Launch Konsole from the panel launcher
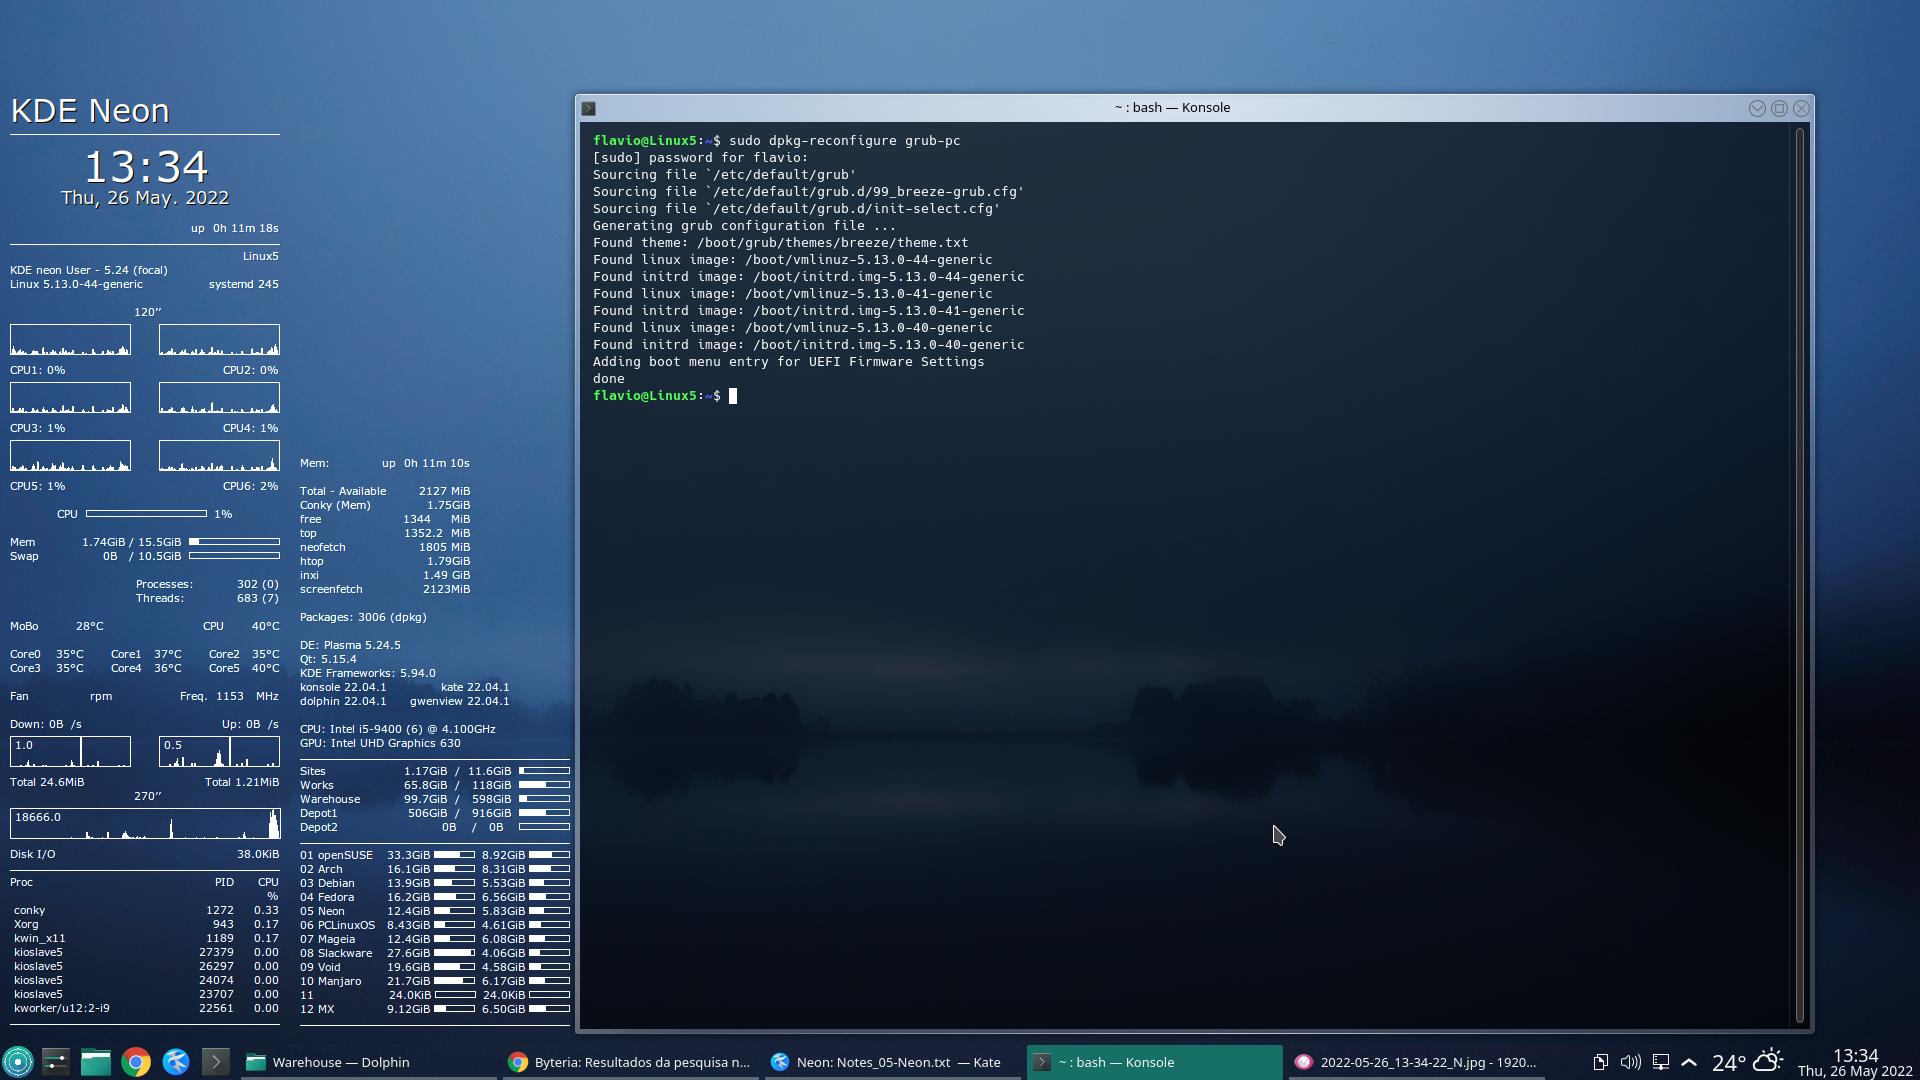1920x1080 pixels. [x=216, y=1062]
